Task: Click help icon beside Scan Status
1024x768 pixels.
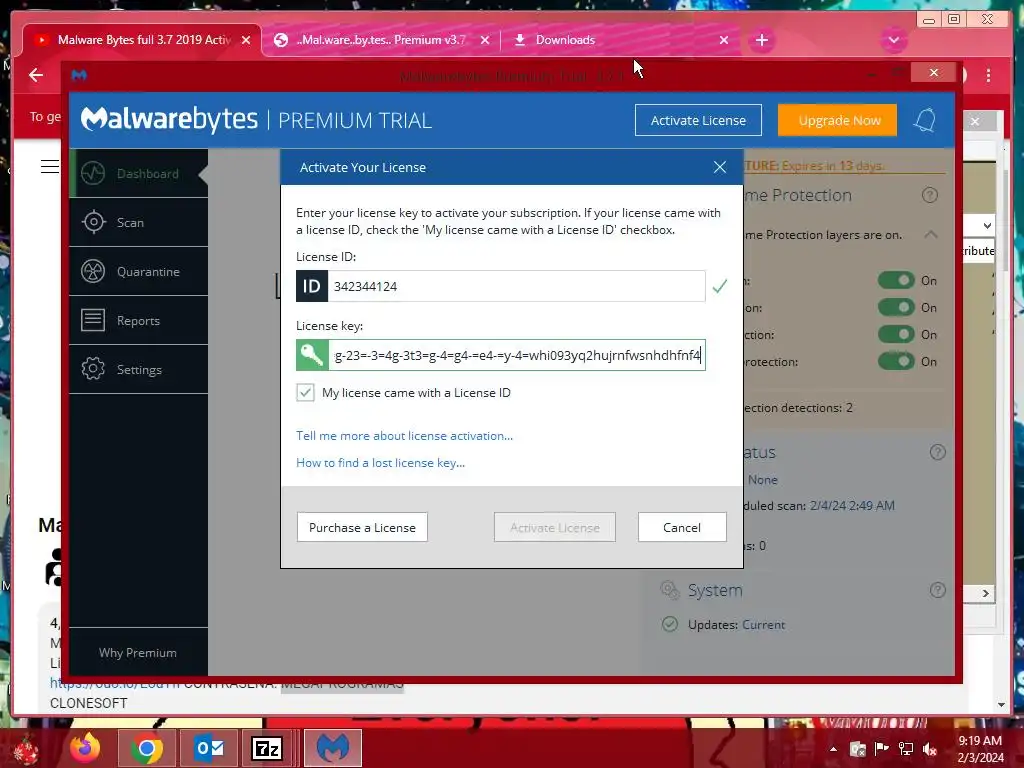Action: pos(937,452)
